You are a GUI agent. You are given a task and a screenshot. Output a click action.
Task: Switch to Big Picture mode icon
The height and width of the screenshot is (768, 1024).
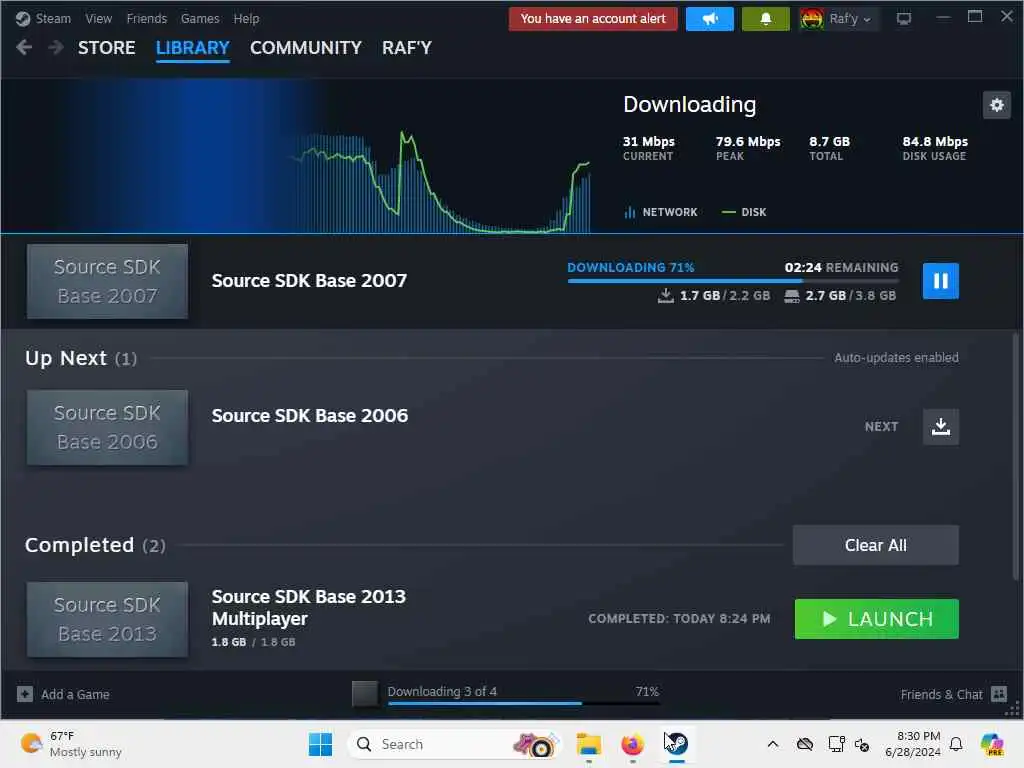pyautogui.click(x=904, y=19)
